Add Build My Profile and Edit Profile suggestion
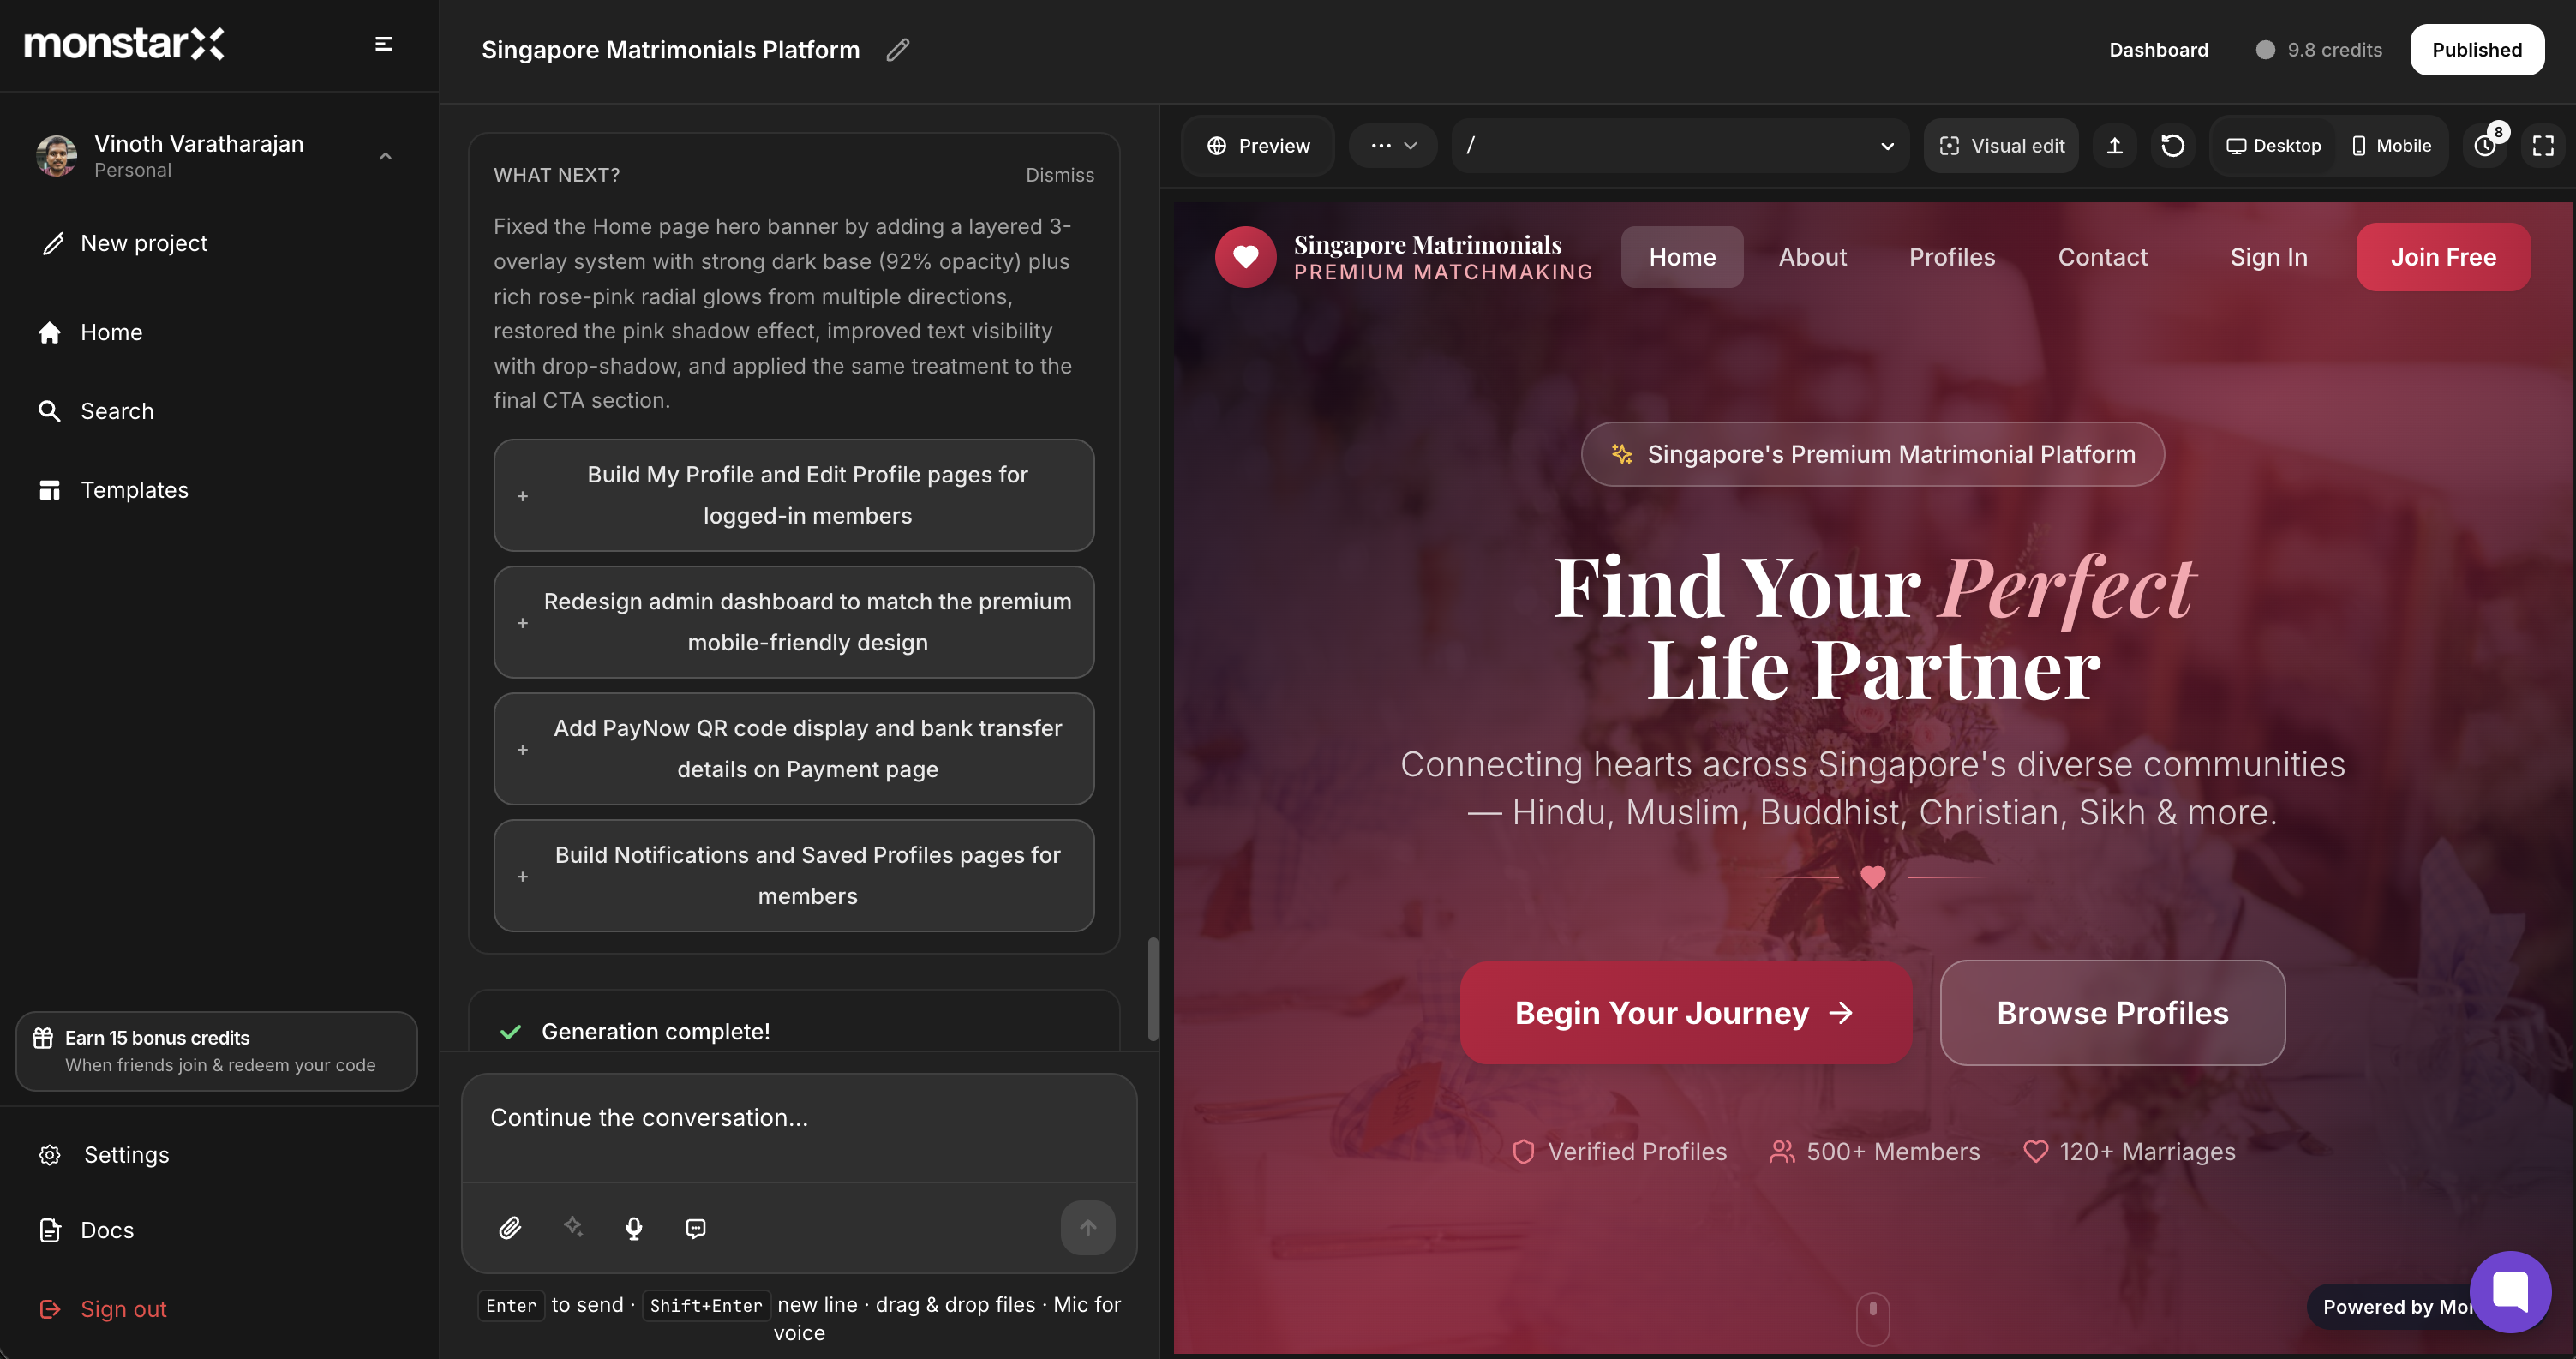 point(793,495)
